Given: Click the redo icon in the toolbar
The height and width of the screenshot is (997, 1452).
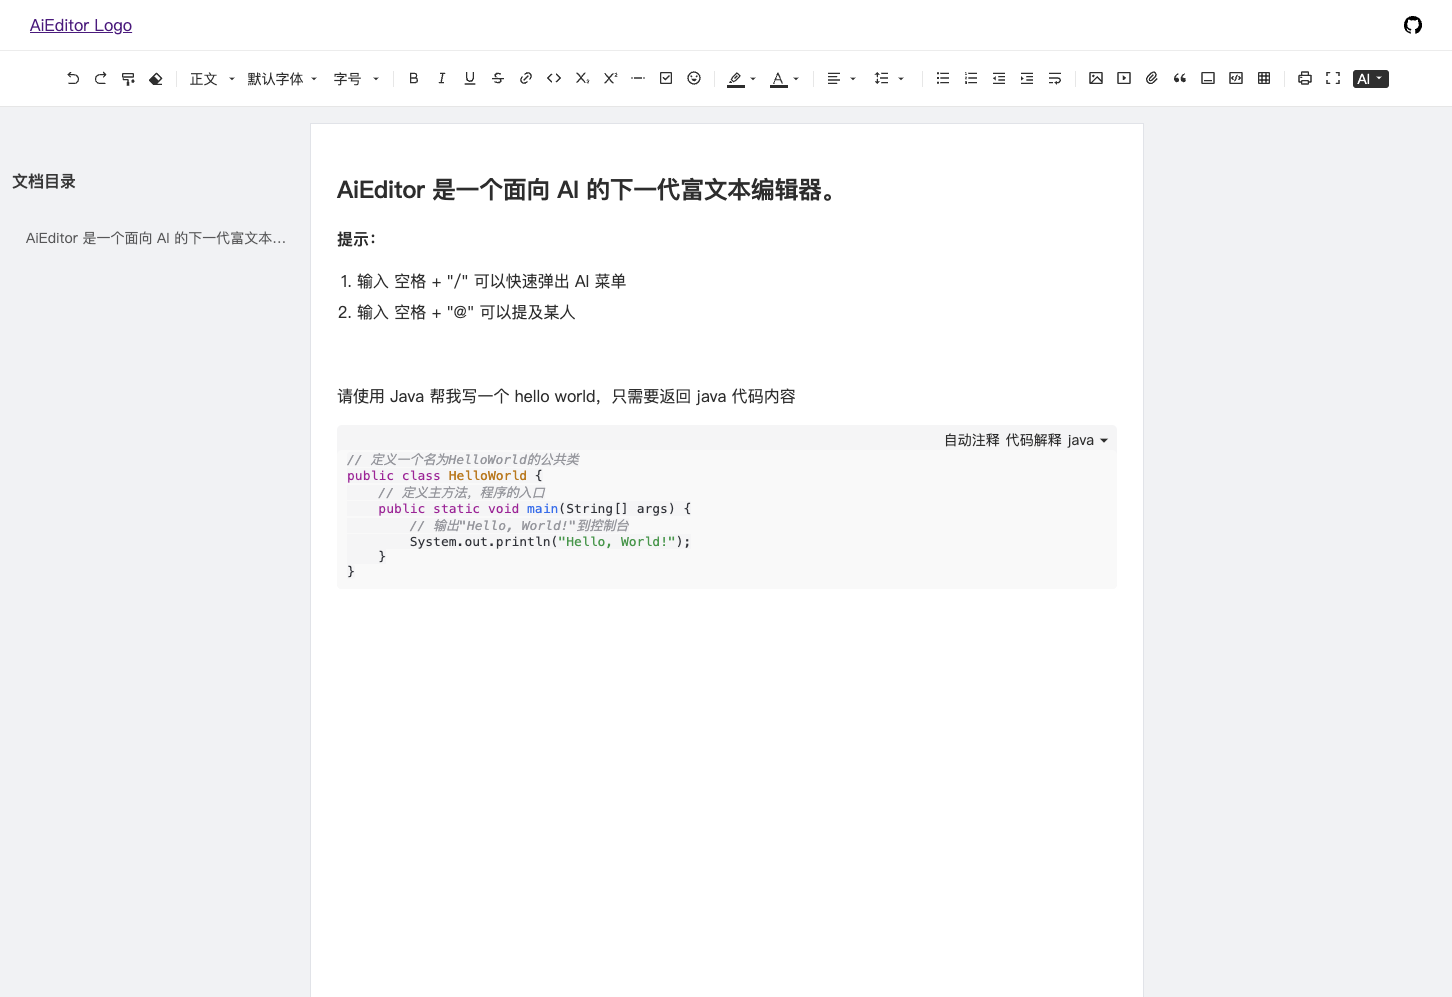Looking at the screenshot, I should (x=100, y=78).
